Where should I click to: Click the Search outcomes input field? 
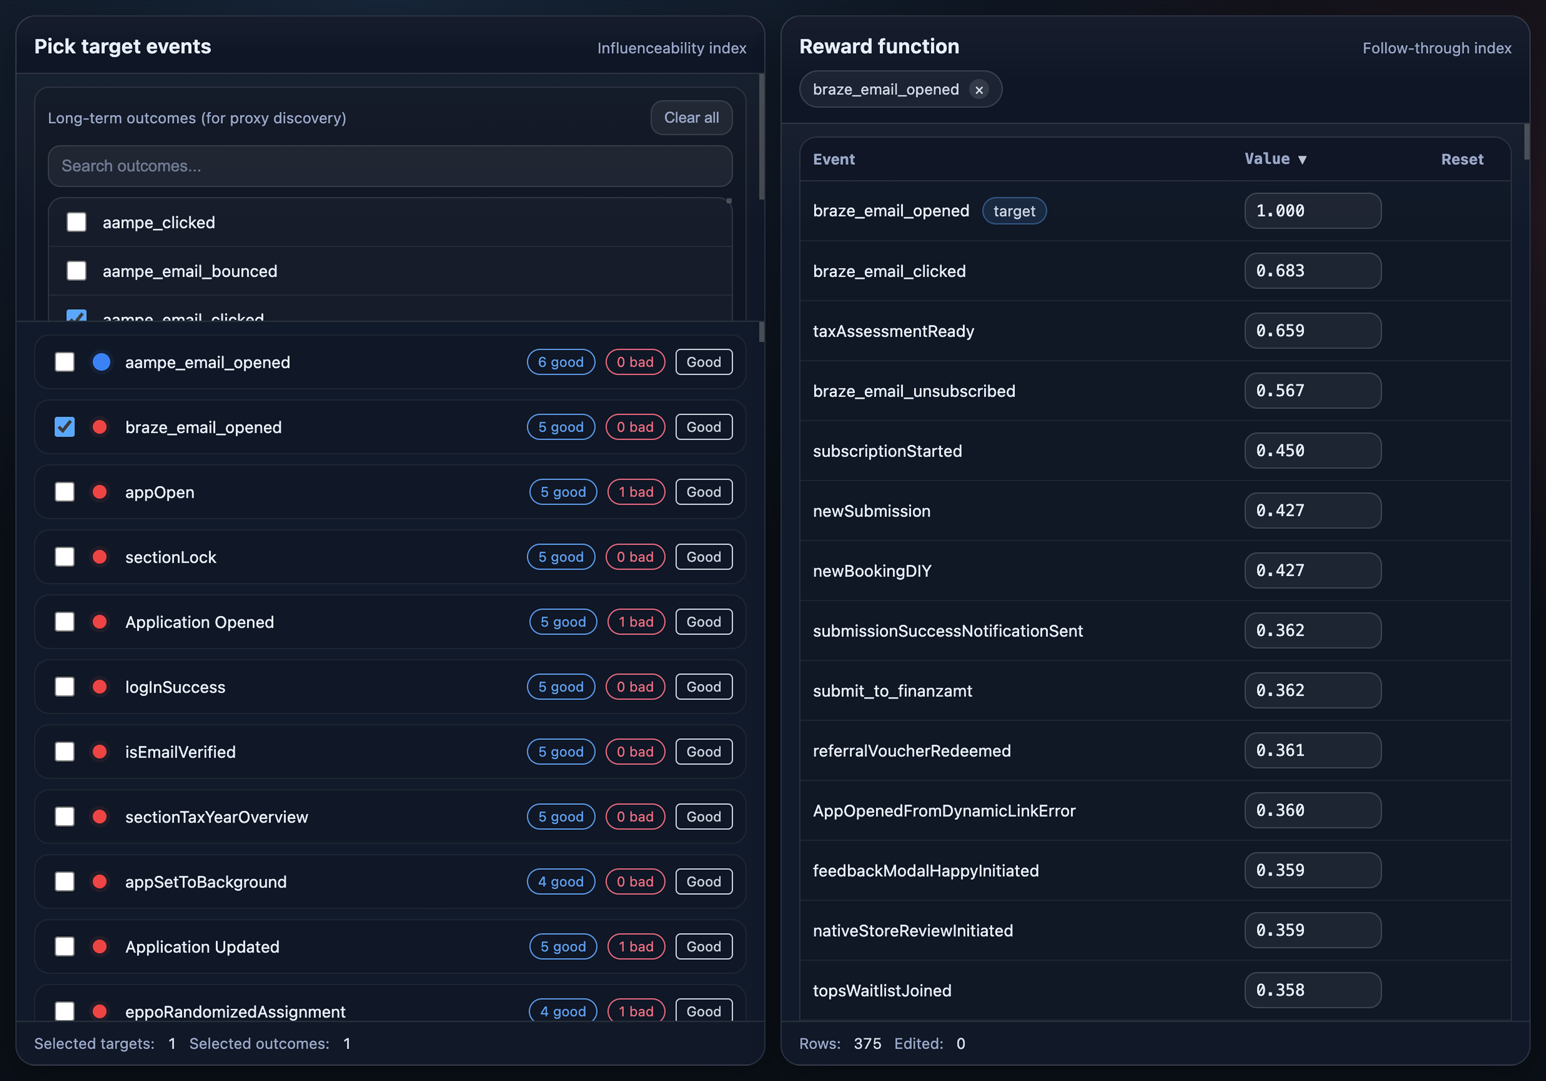pos(390,166)
